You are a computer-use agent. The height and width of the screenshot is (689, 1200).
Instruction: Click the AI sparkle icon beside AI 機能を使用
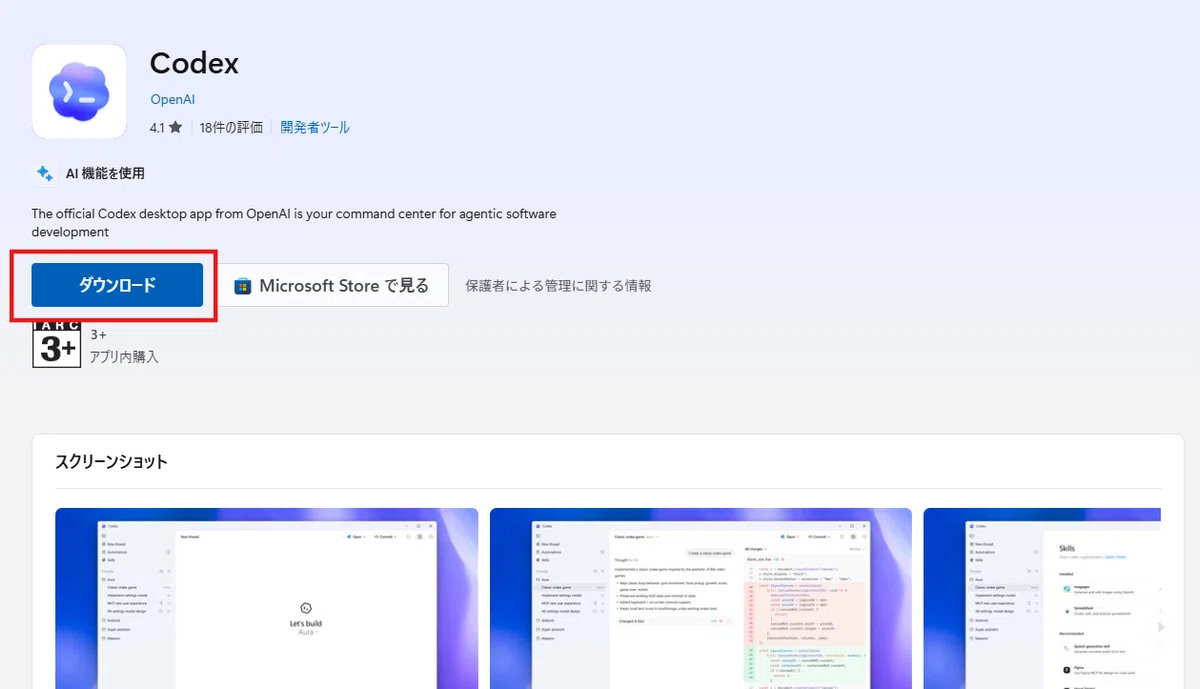(x=45, y=174)
